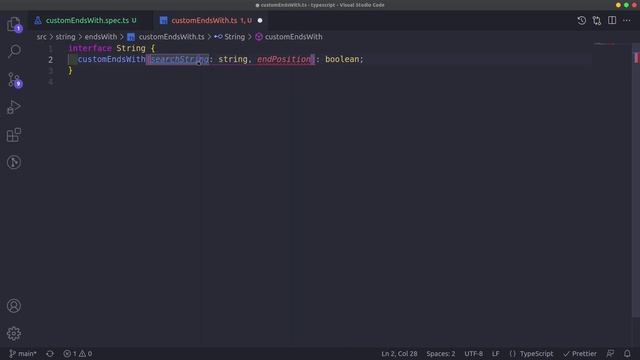Click the boolean return type

(342, 59)
